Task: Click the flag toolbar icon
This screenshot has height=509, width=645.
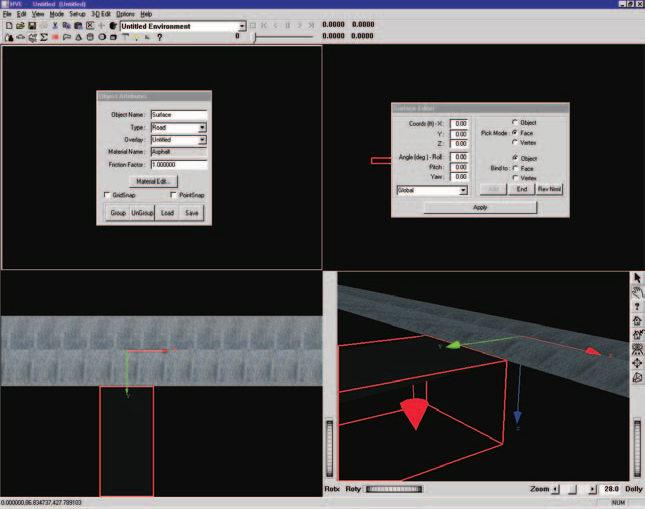Action: click(67, 37)
